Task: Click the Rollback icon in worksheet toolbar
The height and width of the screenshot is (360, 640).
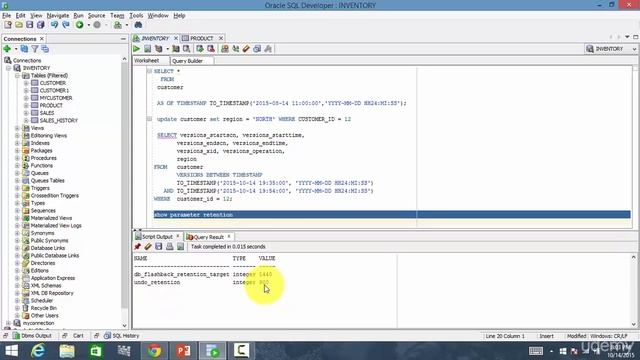Action: pos(211,49)
